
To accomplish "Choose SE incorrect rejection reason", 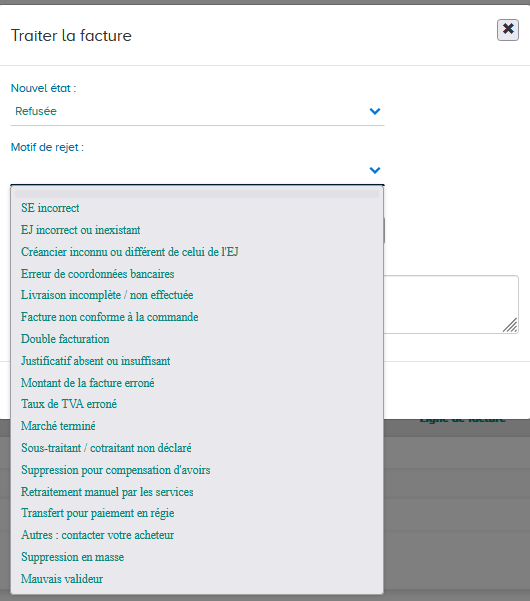I will coord(197,208).
